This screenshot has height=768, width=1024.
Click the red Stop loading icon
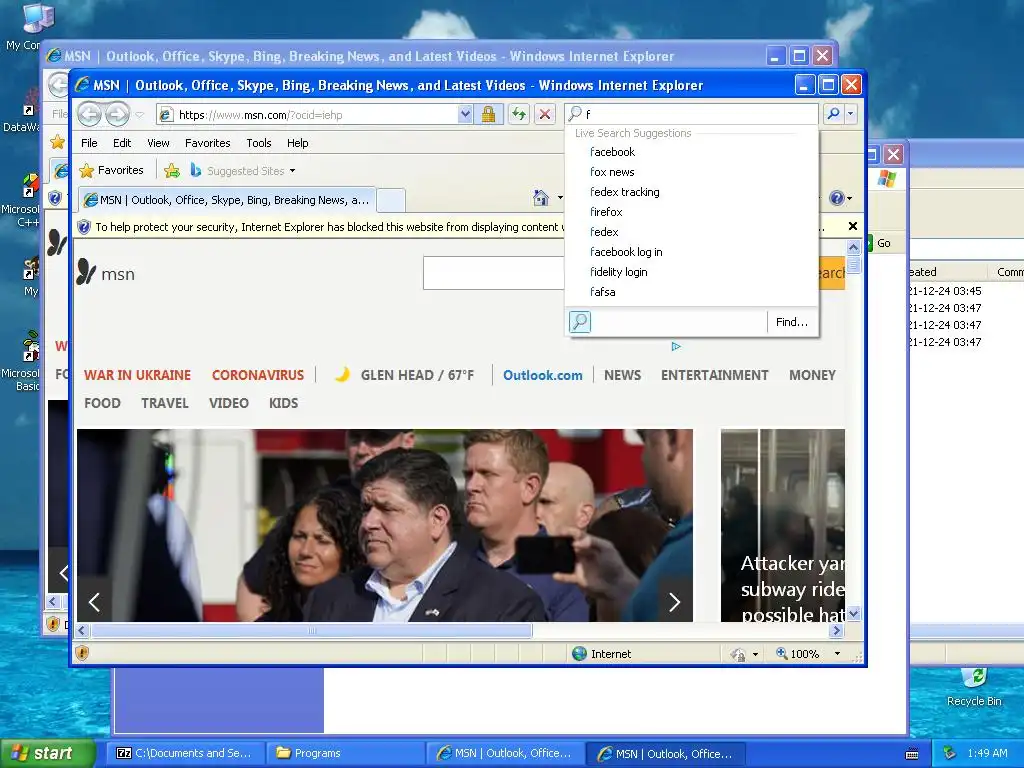click(545, 114)
